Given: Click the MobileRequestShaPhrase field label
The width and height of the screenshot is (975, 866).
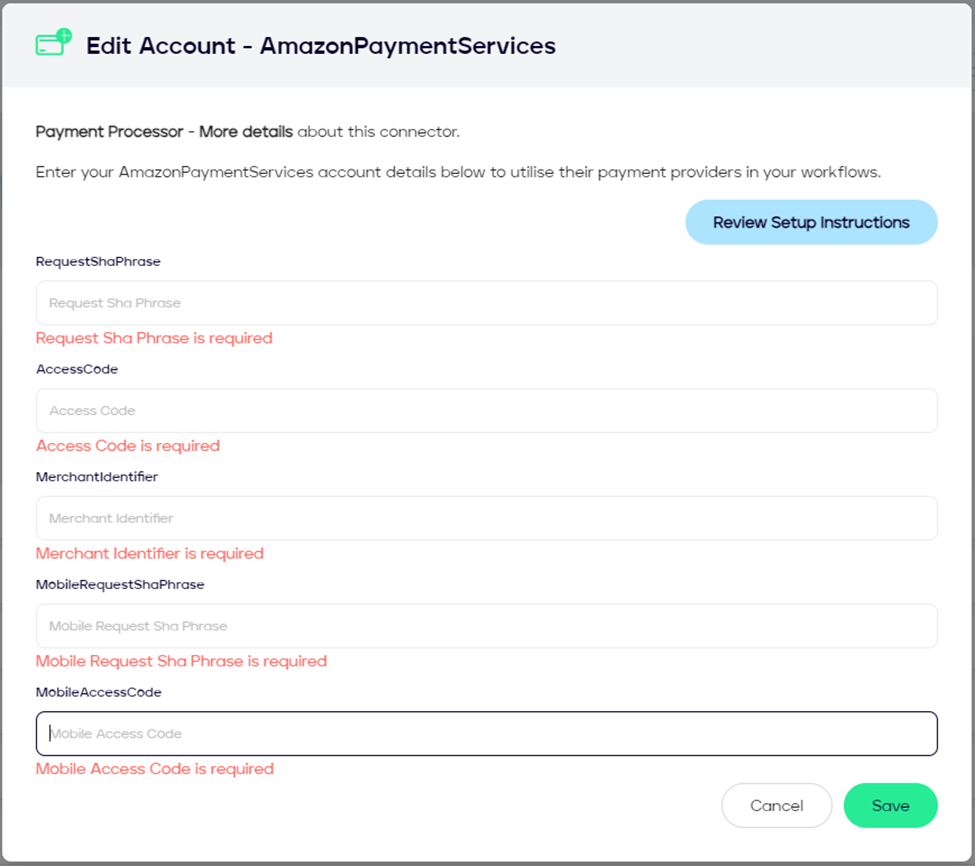Looking at the screenshot, I should pos(120,584).
